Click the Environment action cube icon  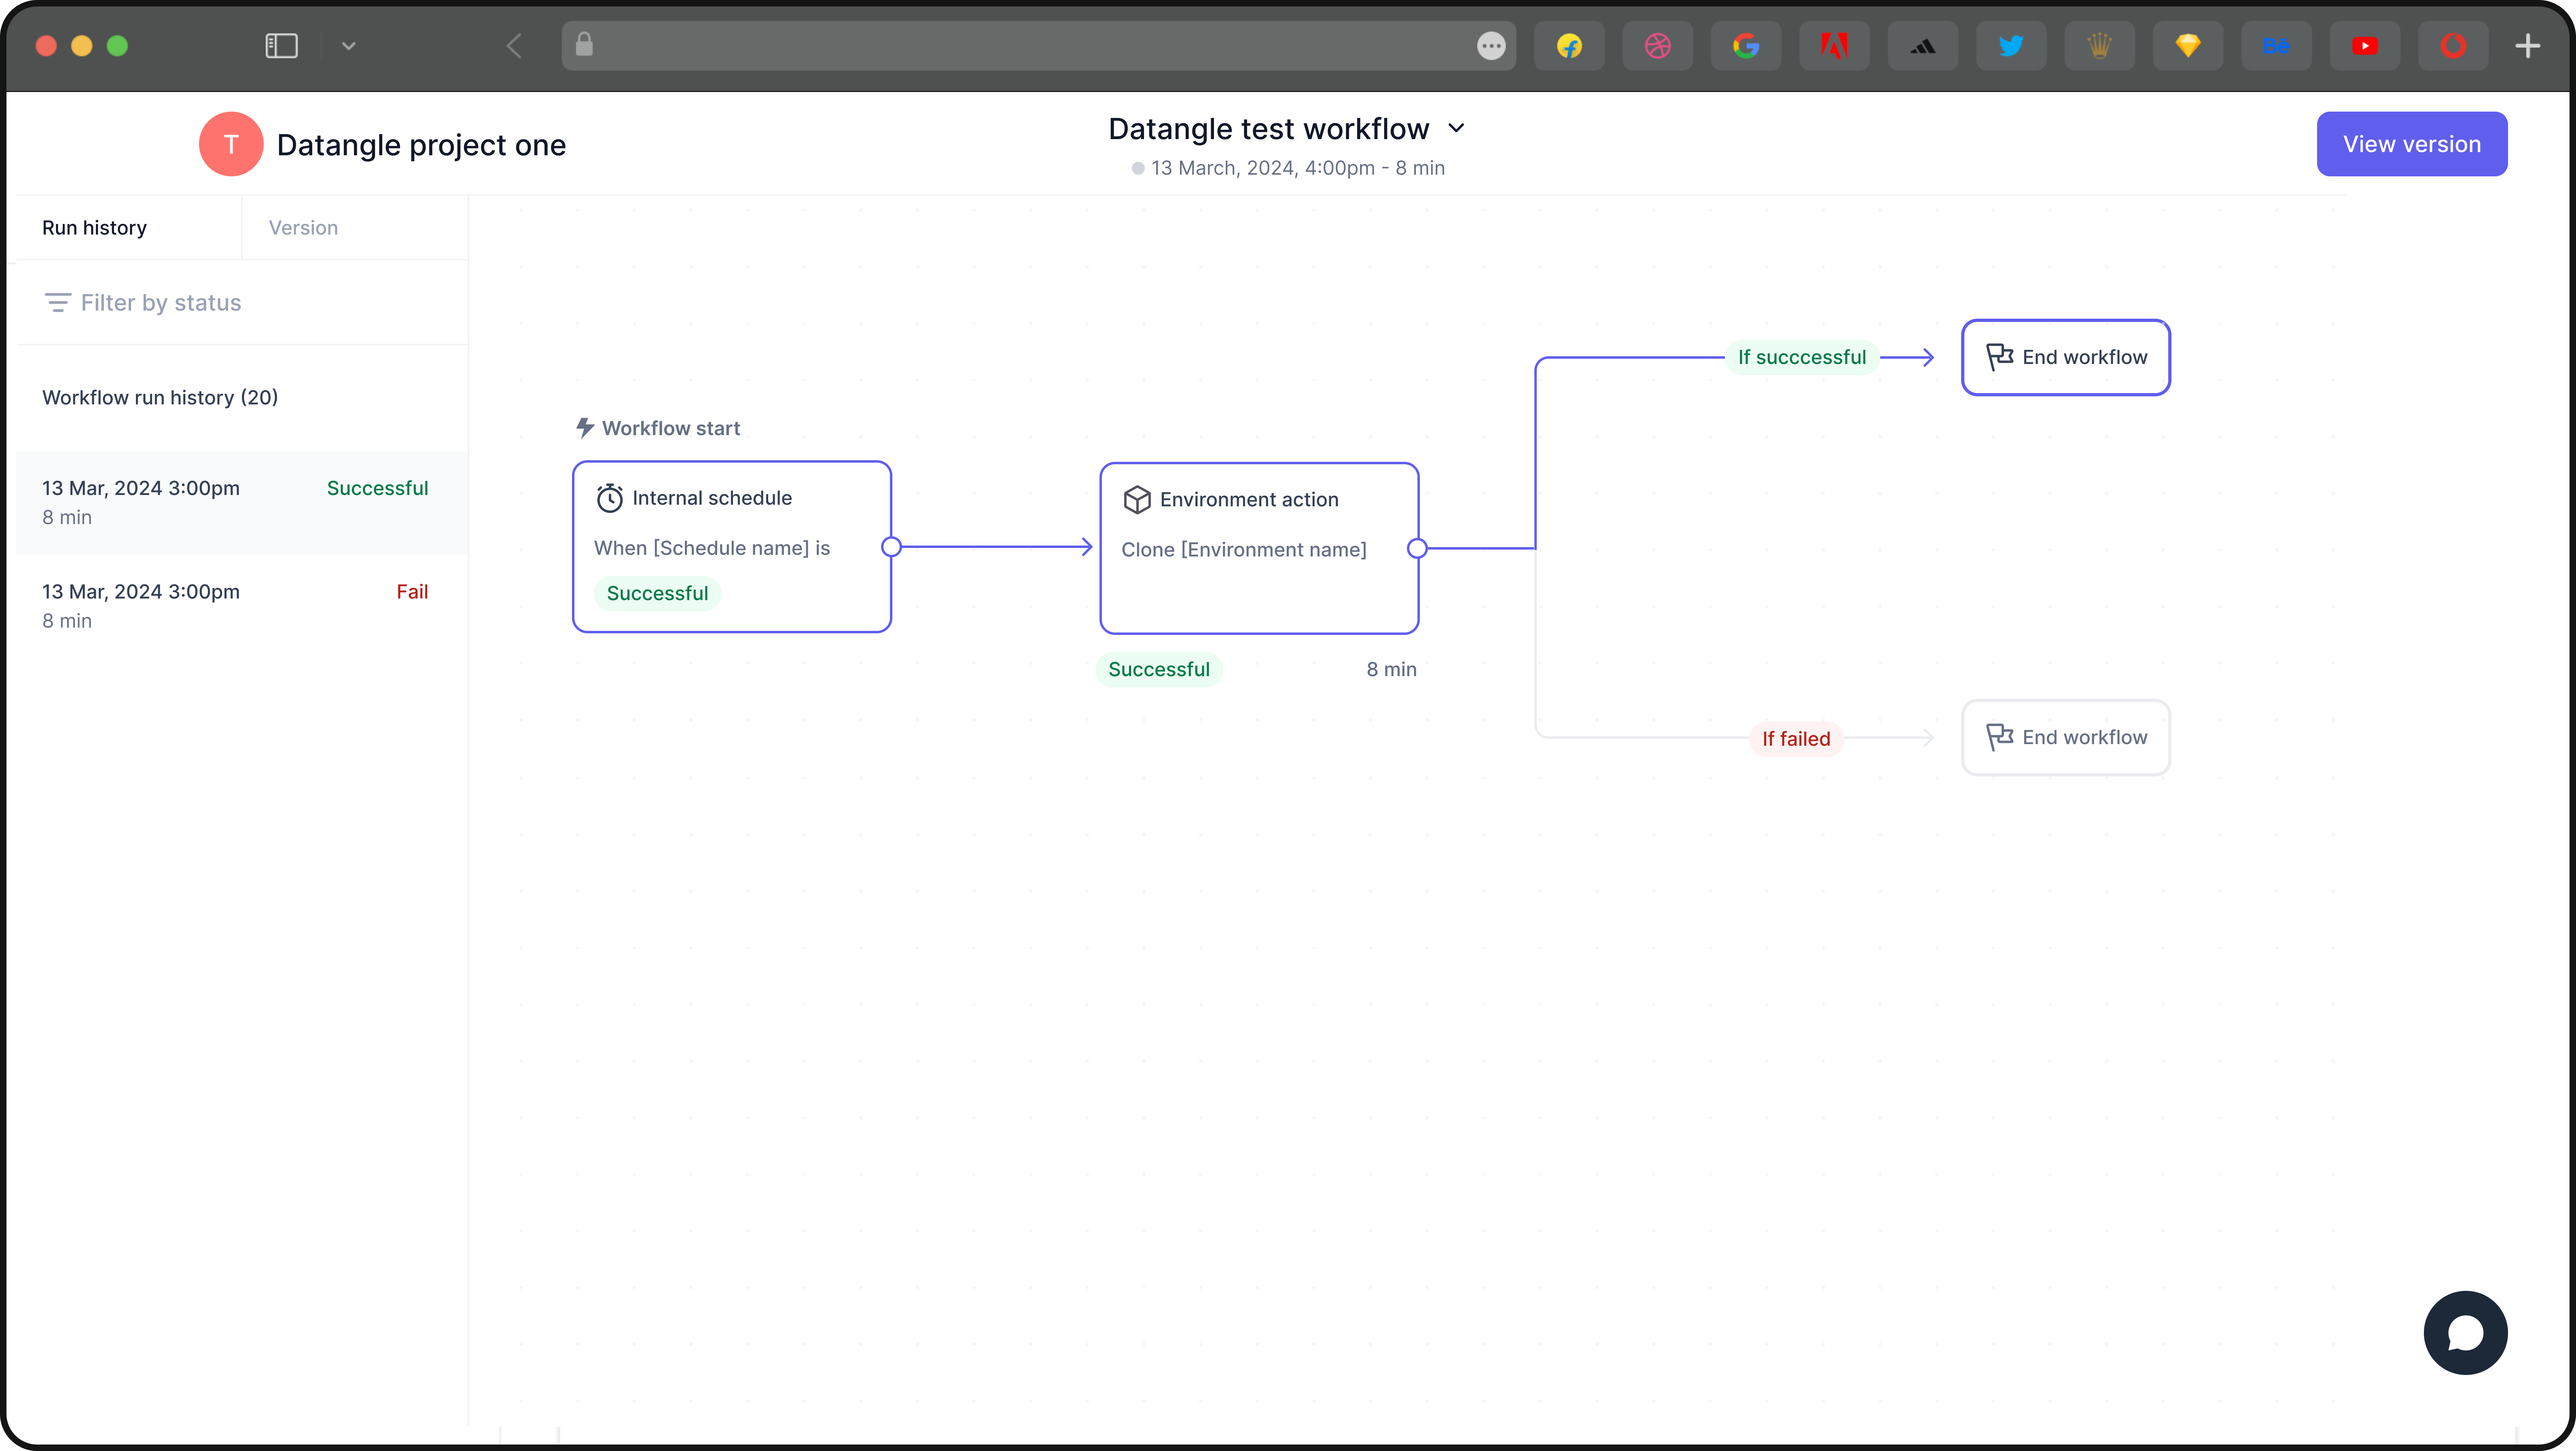[x=1137, y=499]
